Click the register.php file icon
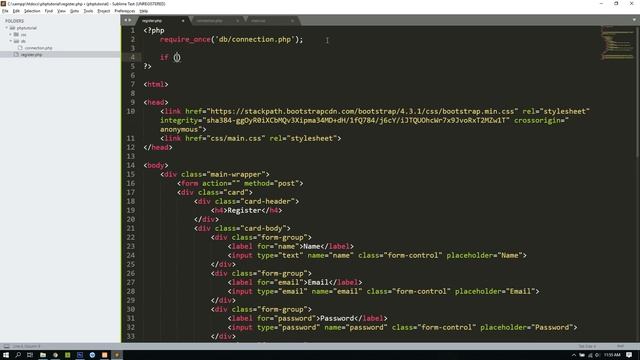Screen dimensions: 640x360 (x=16, y=54)
